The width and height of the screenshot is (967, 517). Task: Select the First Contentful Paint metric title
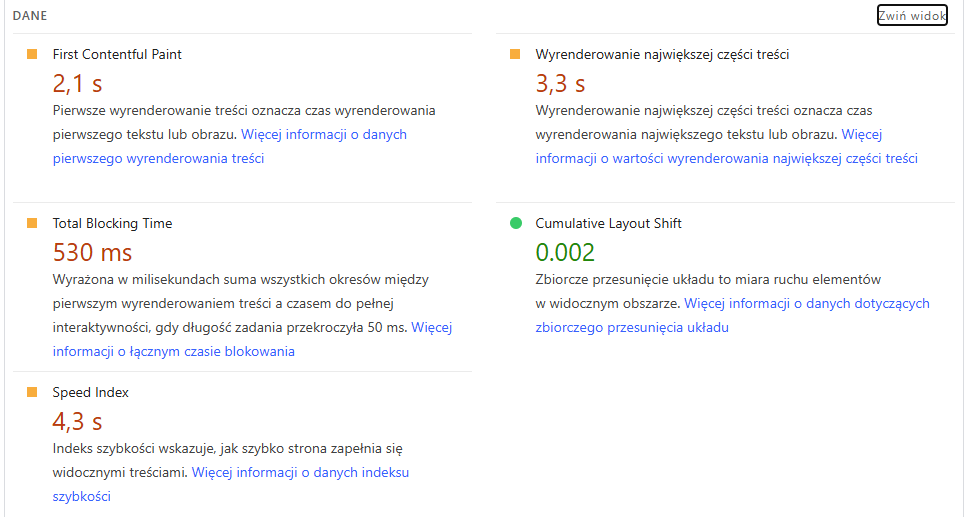[117, 55]
